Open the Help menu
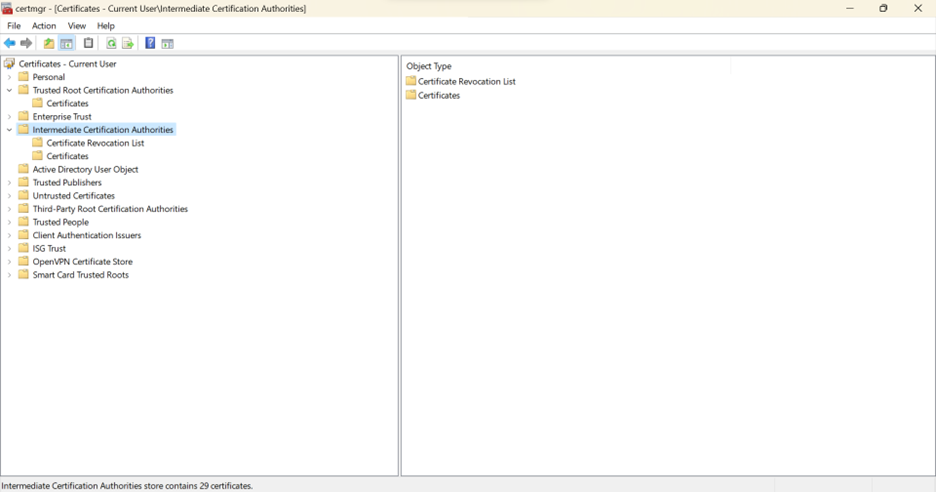The width and height of the screenshot is (936, 492). click(106, 26)
